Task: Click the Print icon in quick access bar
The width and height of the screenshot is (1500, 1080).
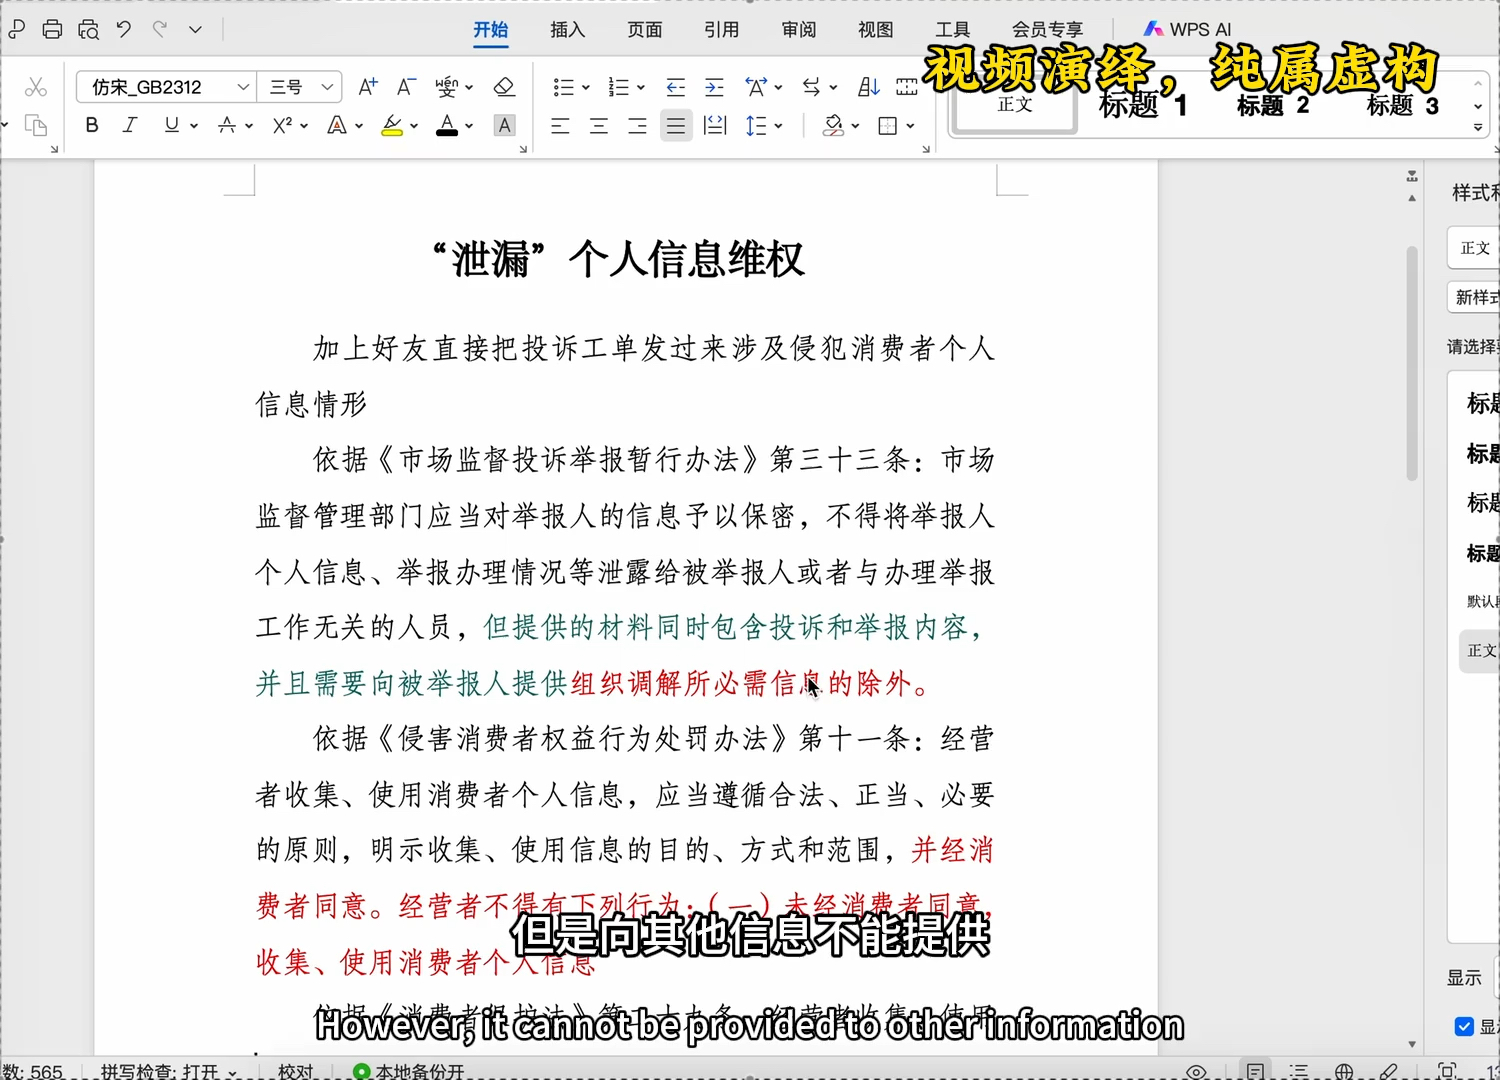Action: [52, 29]
